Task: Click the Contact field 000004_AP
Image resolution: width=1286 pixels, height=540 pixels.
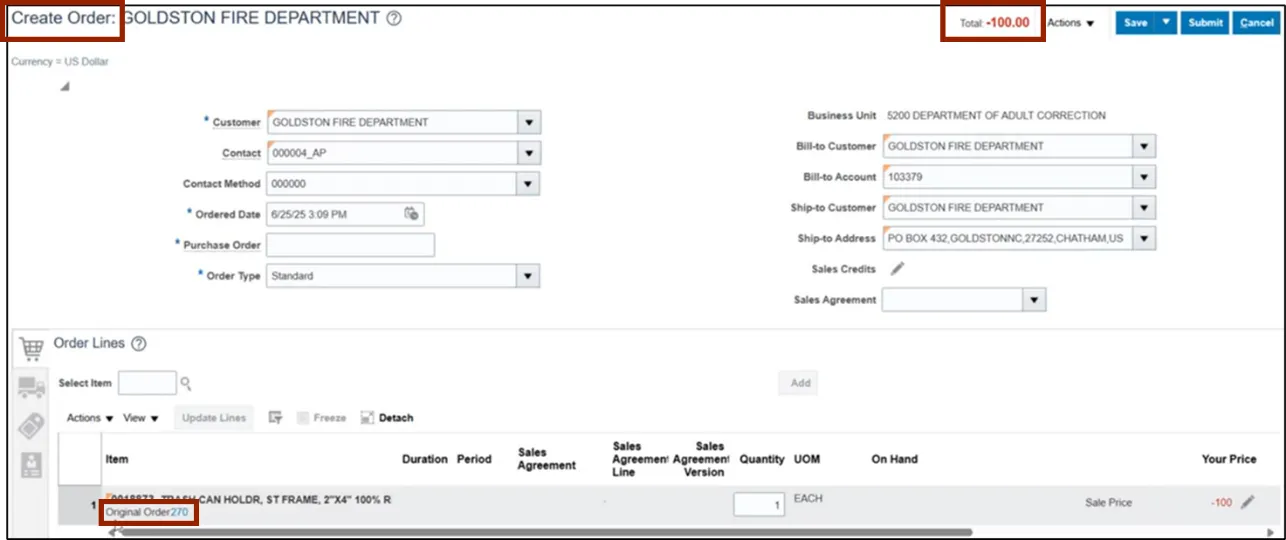Action: click(x=392, y=153)
